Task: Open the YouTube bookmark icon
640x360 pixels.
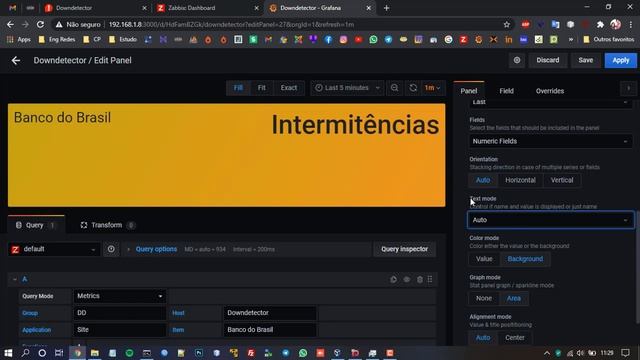Action: pos(358,40)
